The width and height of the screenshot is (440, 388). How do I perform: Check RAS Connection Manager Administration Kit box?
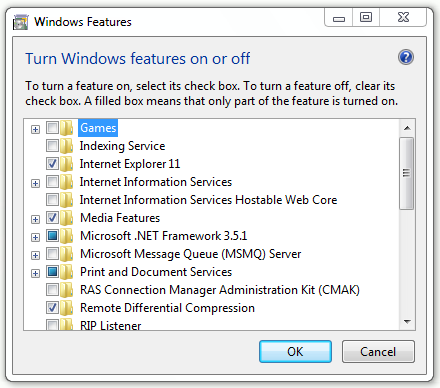(52, 290)
